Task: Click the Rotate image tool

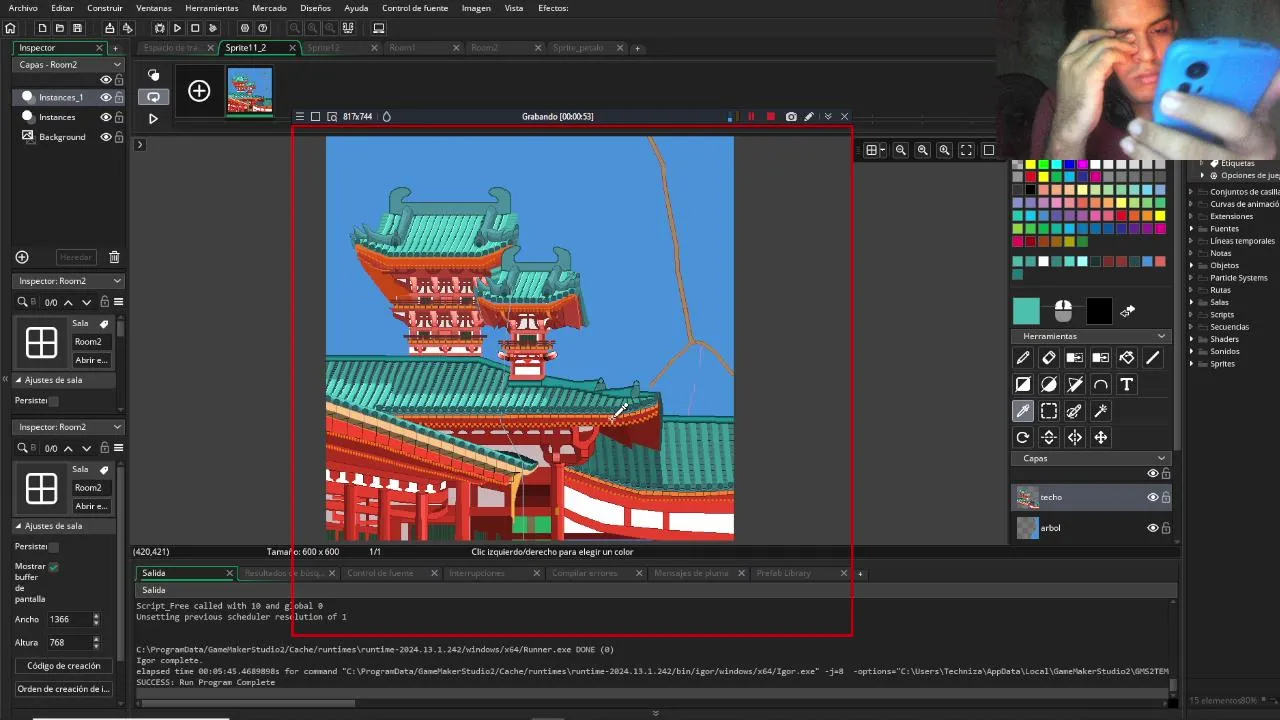Action: tap(1023, 437)
